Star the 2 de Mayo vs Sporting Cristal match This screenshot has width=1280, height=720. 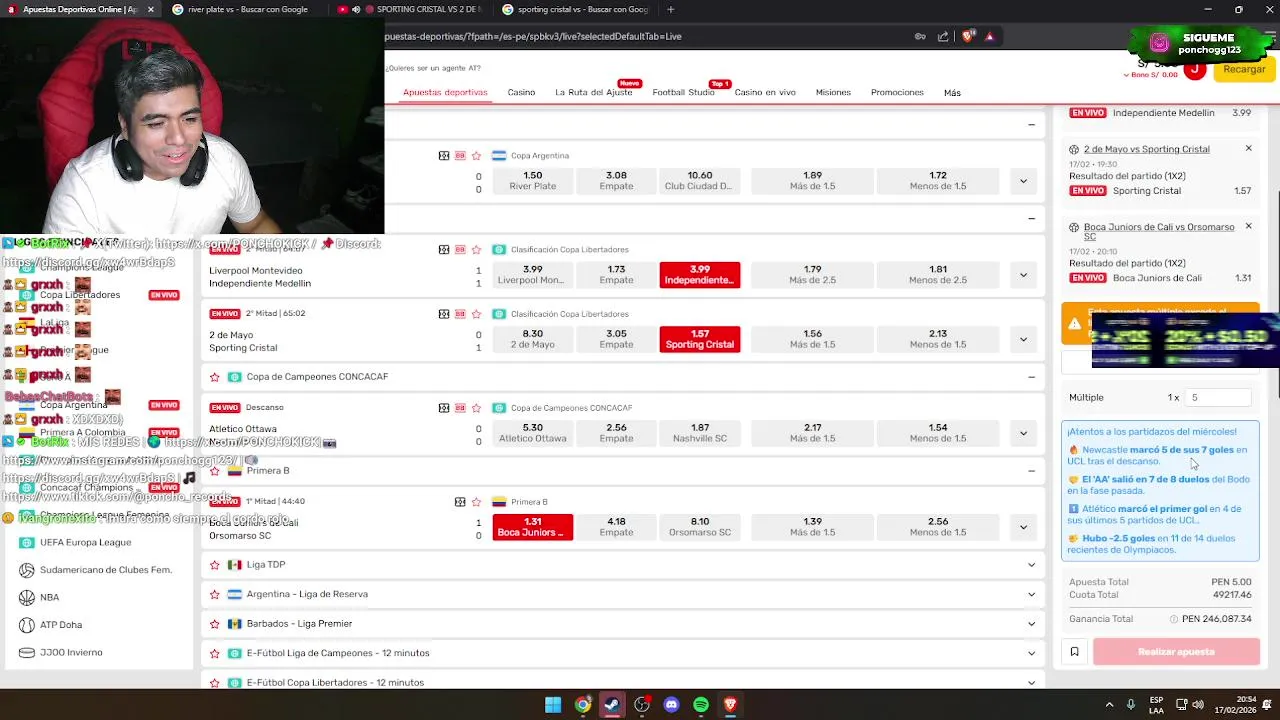(x=476, y=314)
